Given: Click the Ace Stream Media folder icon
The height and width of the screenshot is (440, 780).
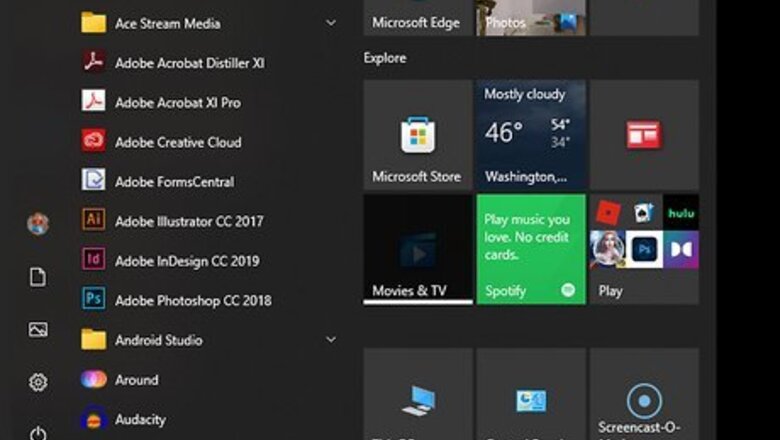Looking at the screenshot, I should point(94,23).
